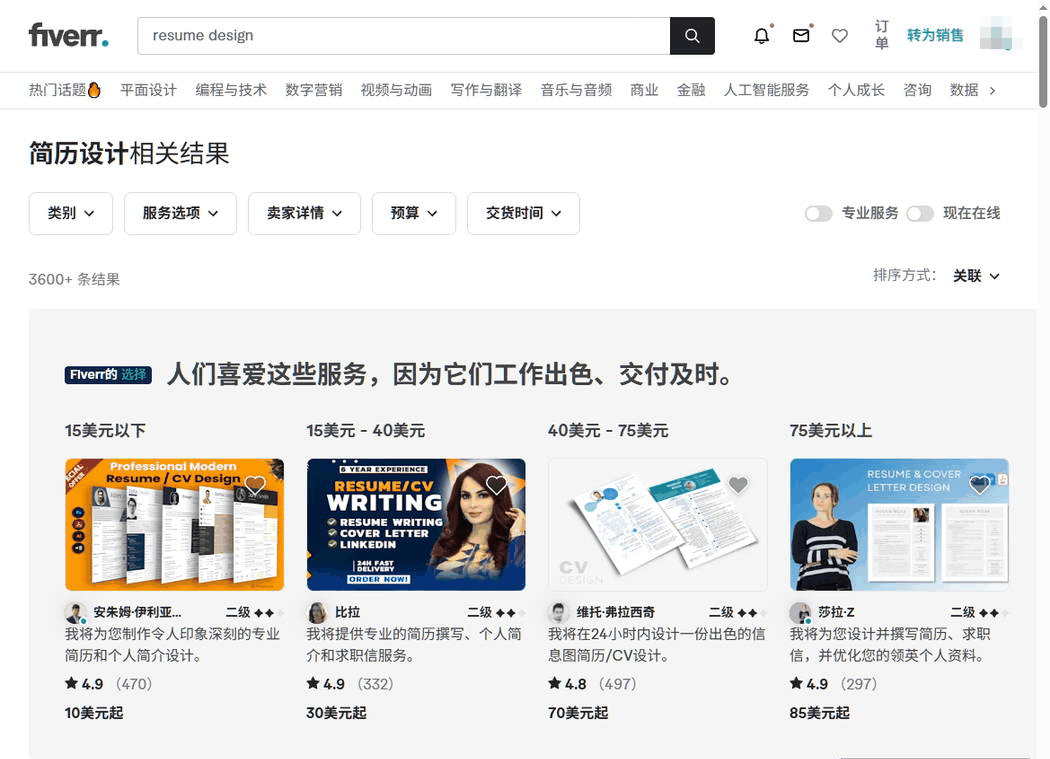Open the 视频与动画 category menu

click(396, 90)
